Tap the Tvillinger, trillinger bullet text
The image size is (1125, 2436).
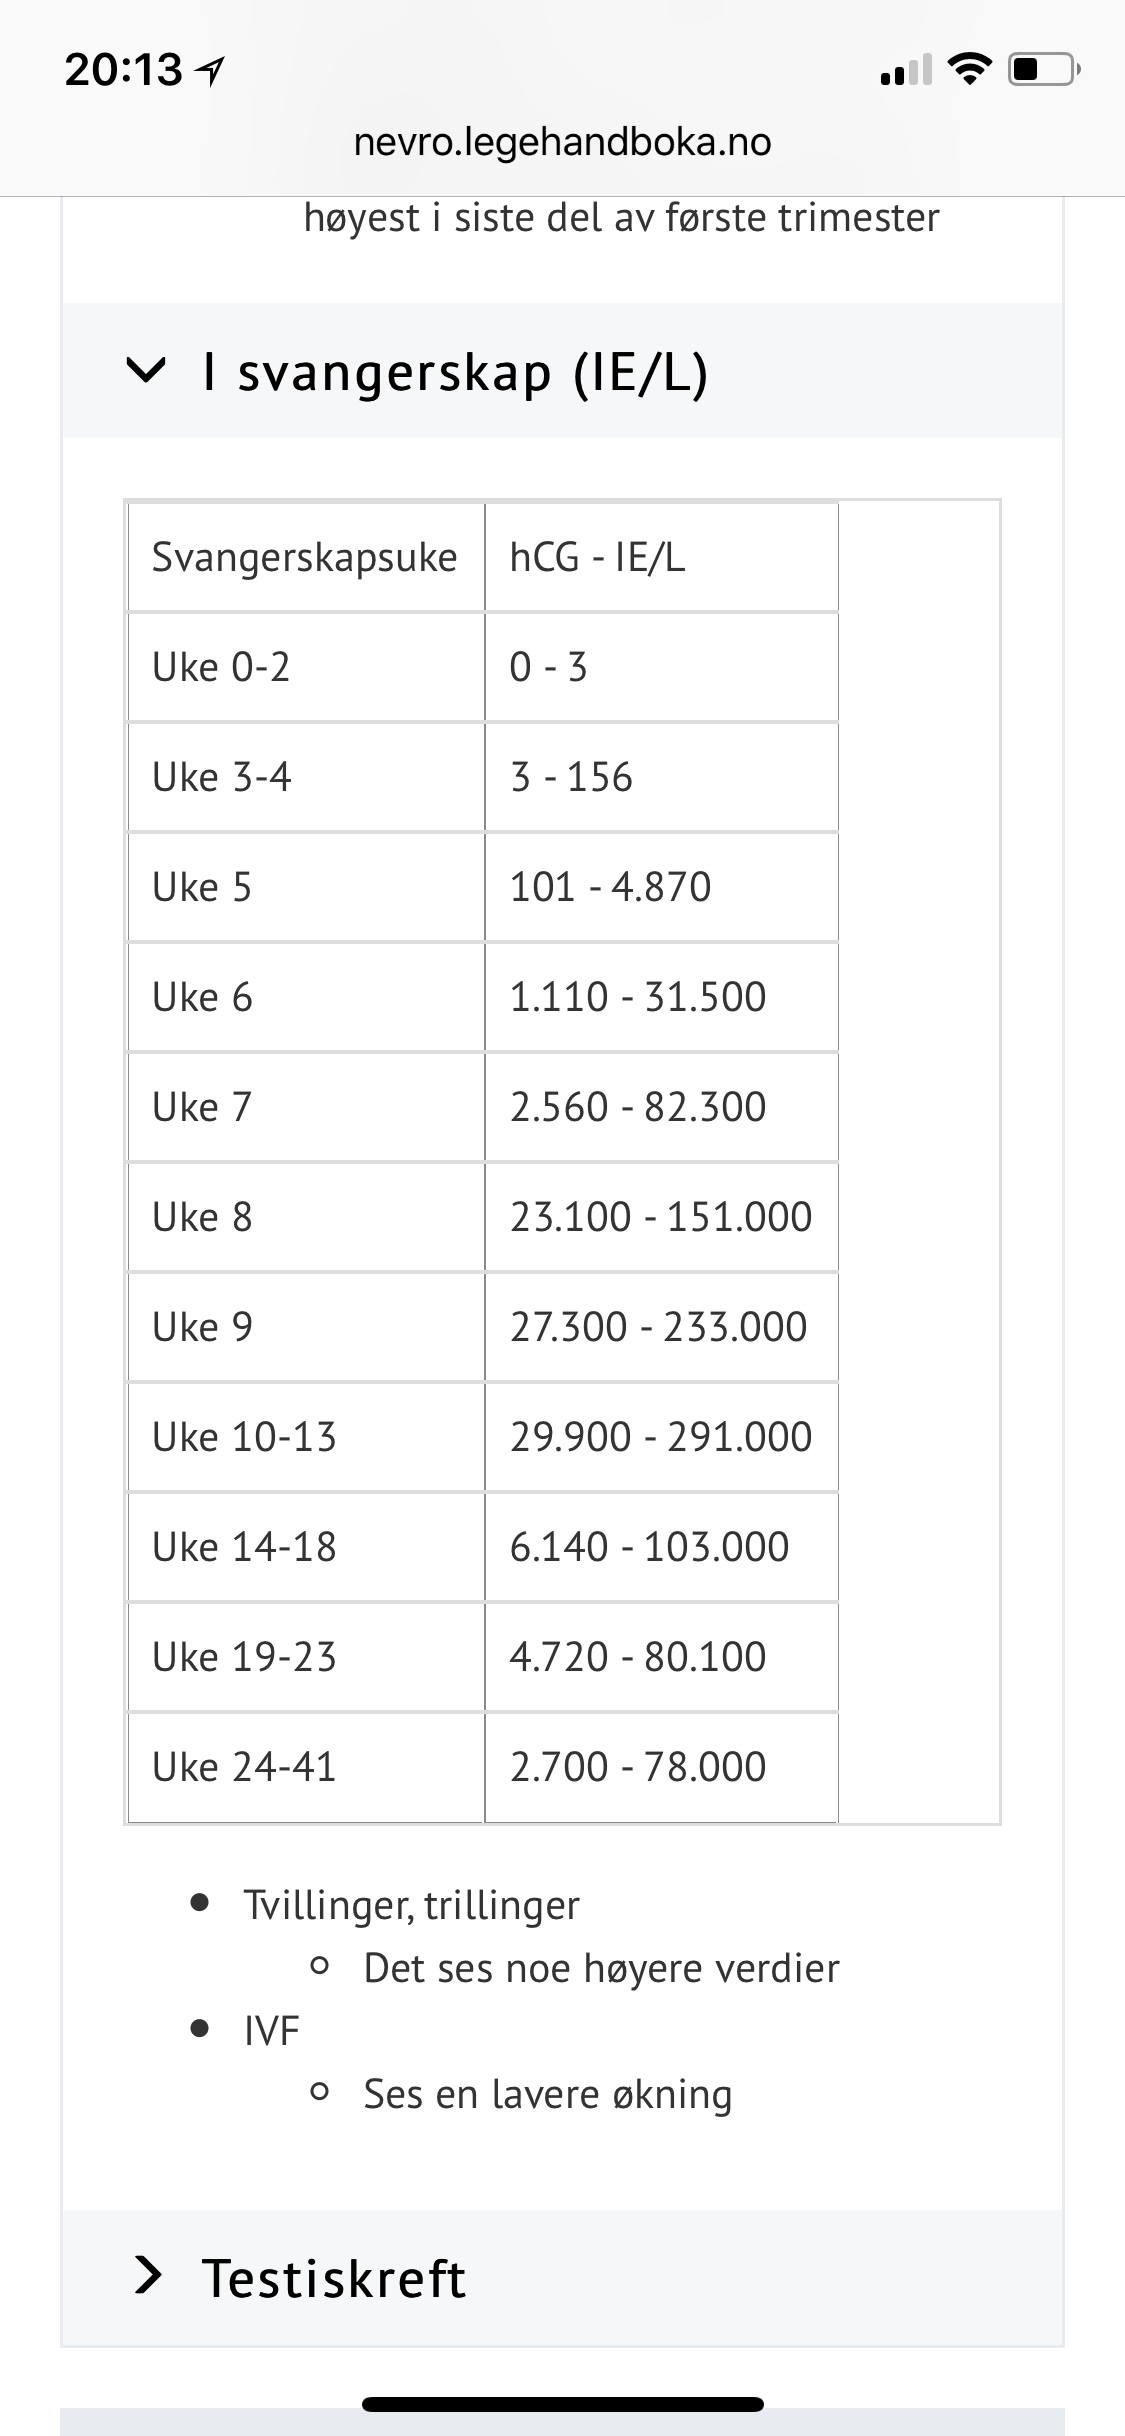point(411,1905)
